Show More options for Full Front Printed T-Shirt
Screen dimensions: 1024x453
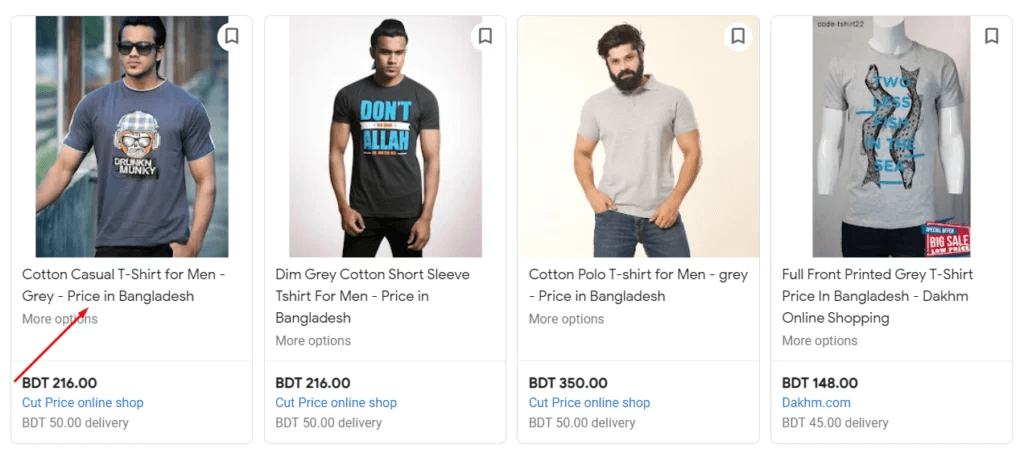point(819,341)
